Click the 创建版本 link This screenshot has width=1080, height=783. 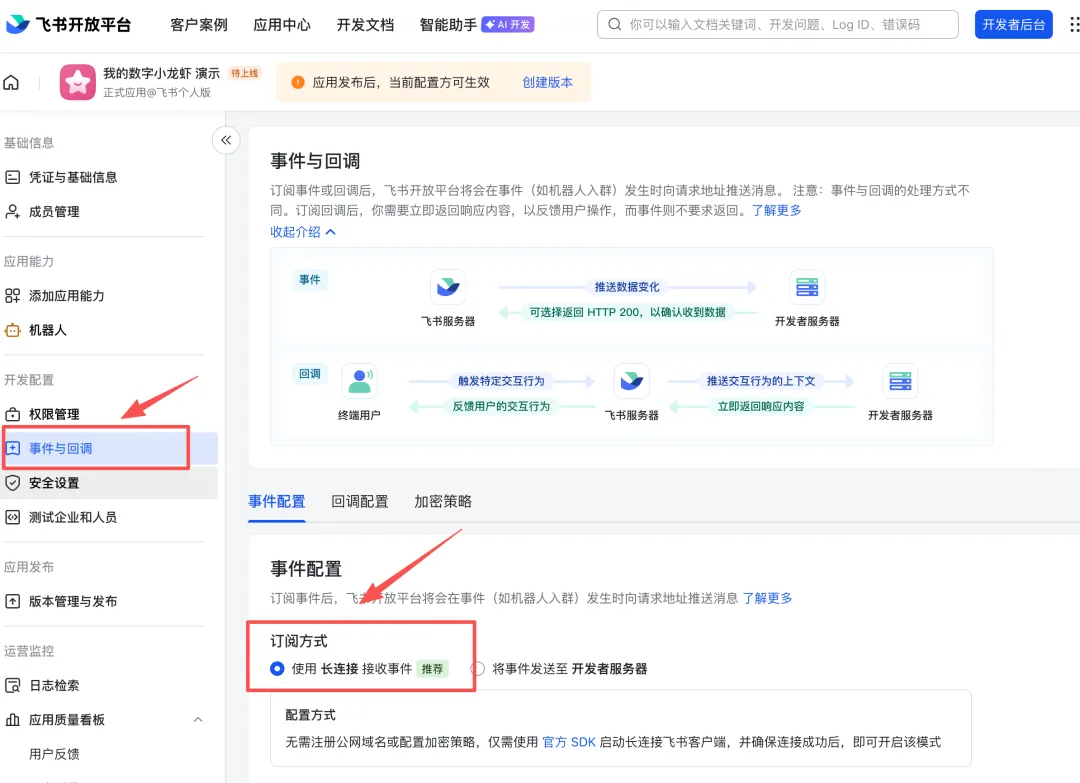pos(548,83)
